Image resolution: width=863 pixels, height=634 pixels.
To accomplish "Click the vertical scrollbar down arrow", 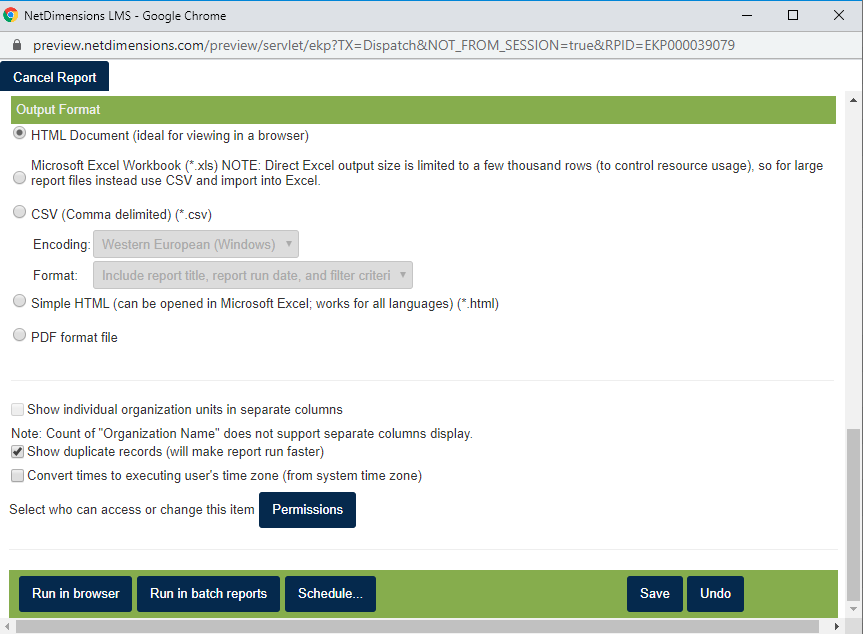I will click(x=853, y=609).
